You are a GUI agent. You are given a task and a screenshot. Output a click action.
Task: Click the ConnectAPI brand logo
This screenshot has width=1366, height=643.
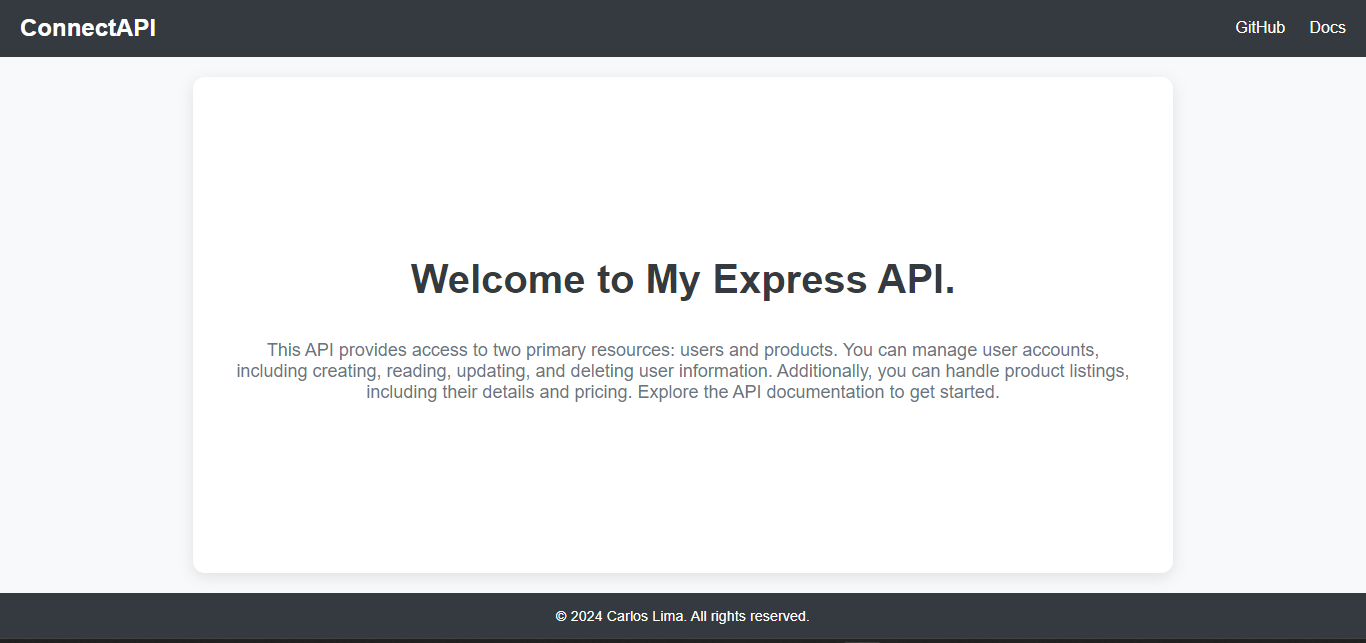tap(88, 28)
